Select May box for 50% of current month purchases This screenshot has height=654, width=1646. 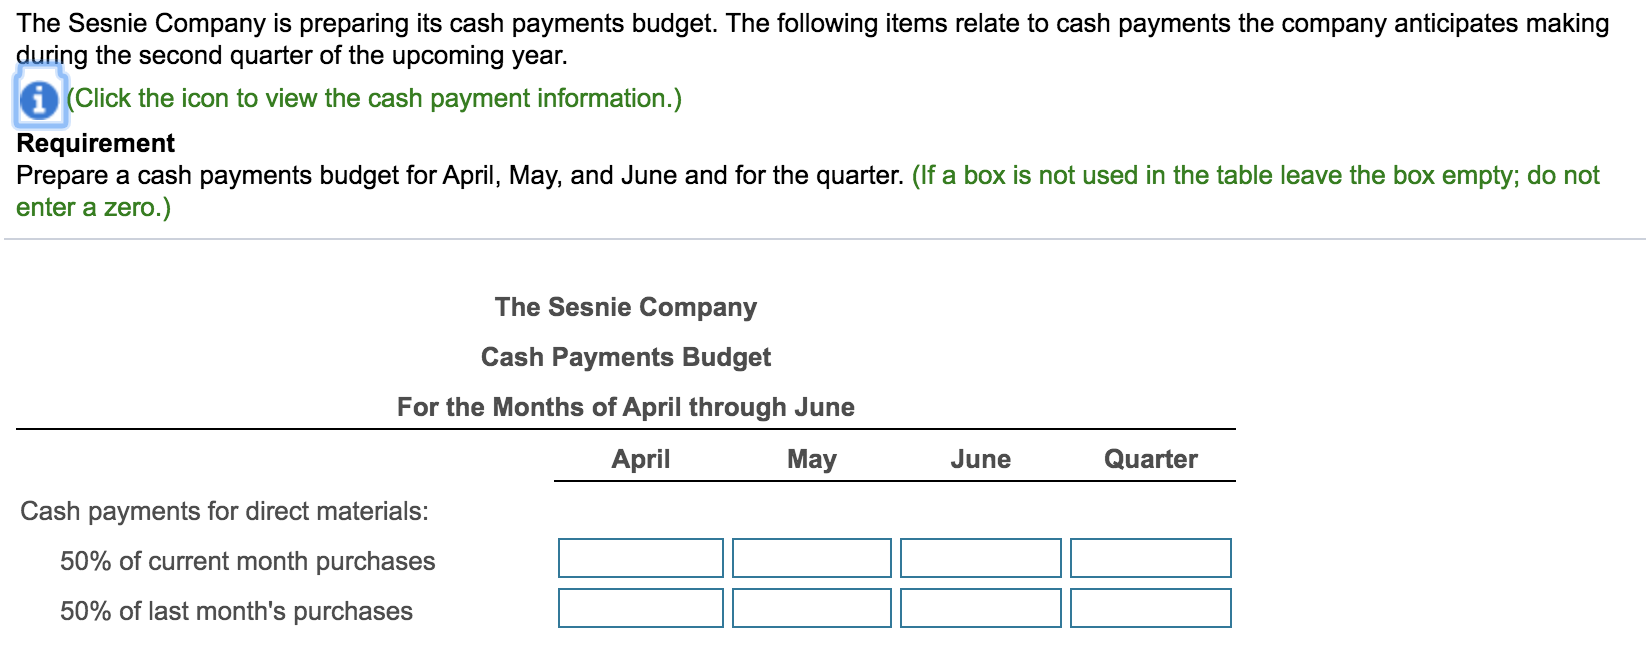[x=812, y=558]
